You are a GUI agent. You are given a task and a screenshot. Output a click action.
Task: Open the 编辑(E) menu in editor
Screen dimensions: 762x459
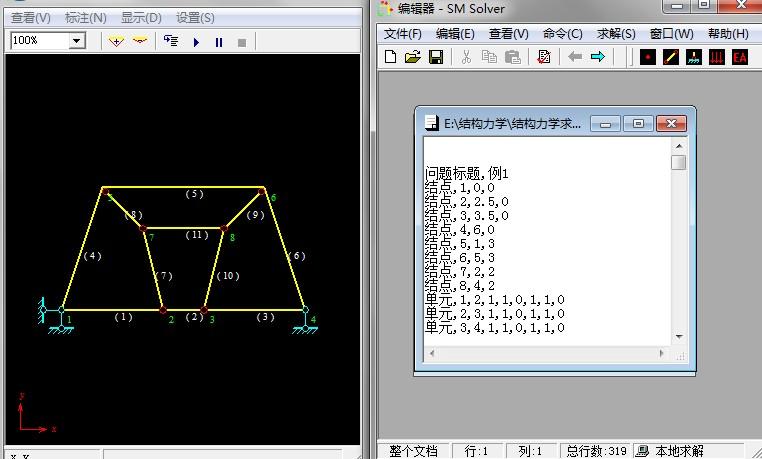(x=455, y=34)
